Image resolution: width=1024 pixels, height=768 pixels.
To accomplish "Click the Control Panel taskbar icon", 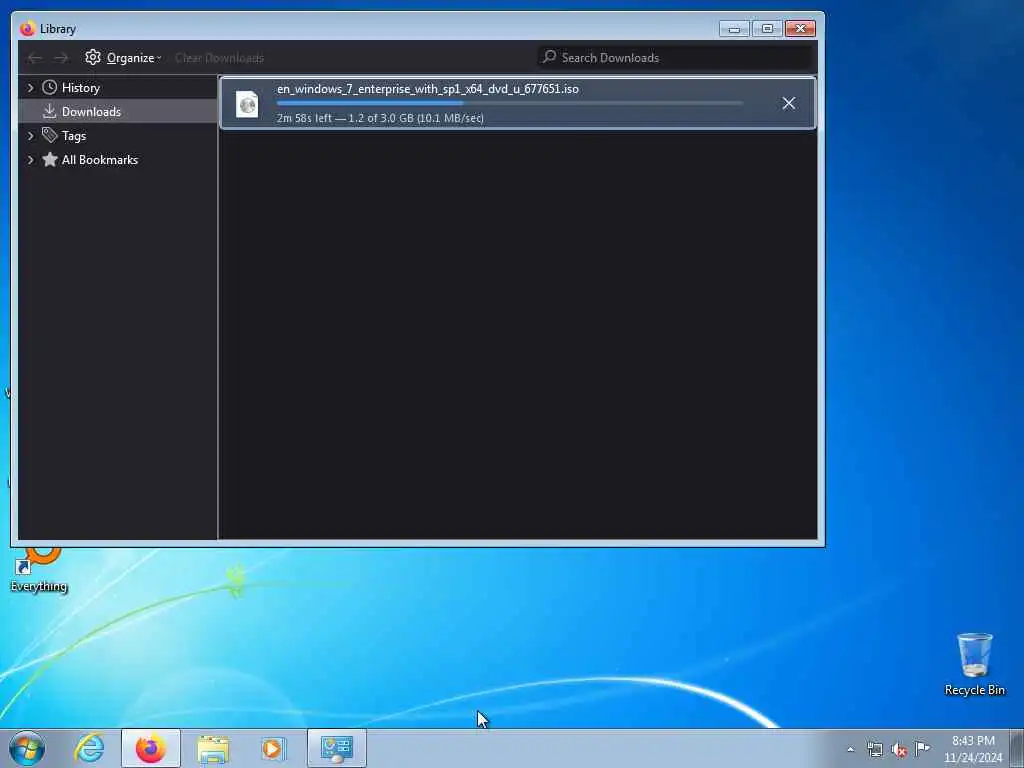I will pos(337,748).
